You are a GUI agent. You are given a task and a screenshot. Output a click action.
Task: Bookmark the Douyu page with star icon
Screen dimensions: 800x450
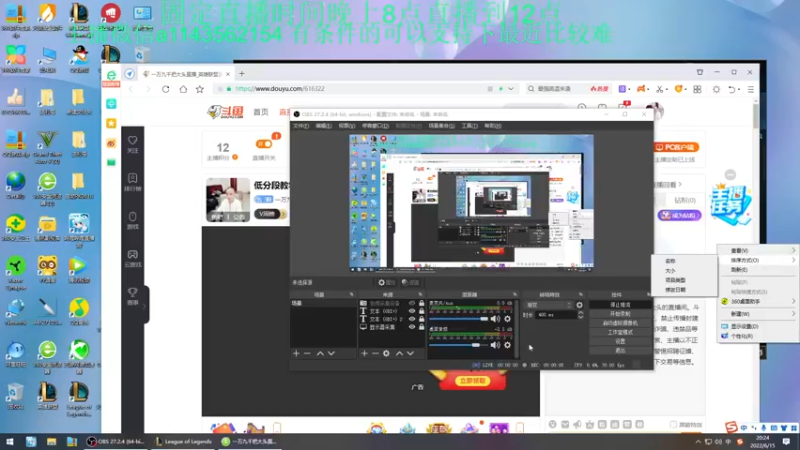pos(200,89)
